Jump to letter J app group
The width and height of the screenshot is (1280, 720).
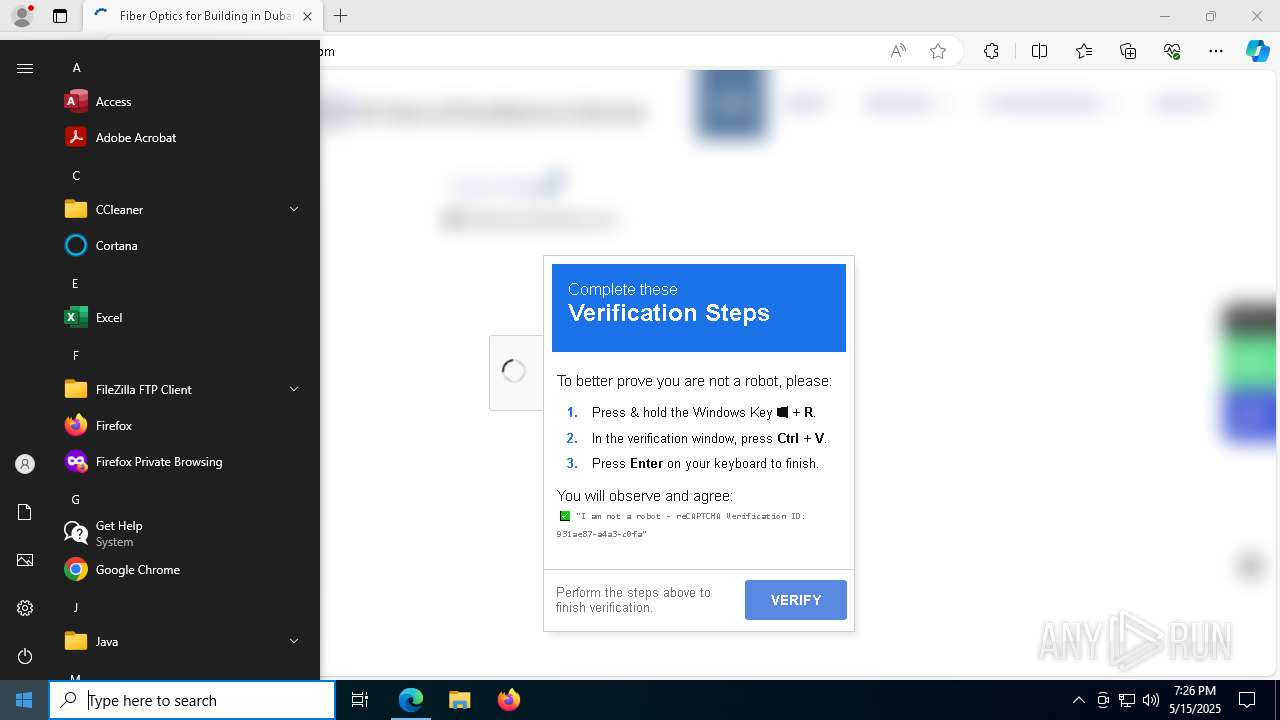(x=75, y=608)
